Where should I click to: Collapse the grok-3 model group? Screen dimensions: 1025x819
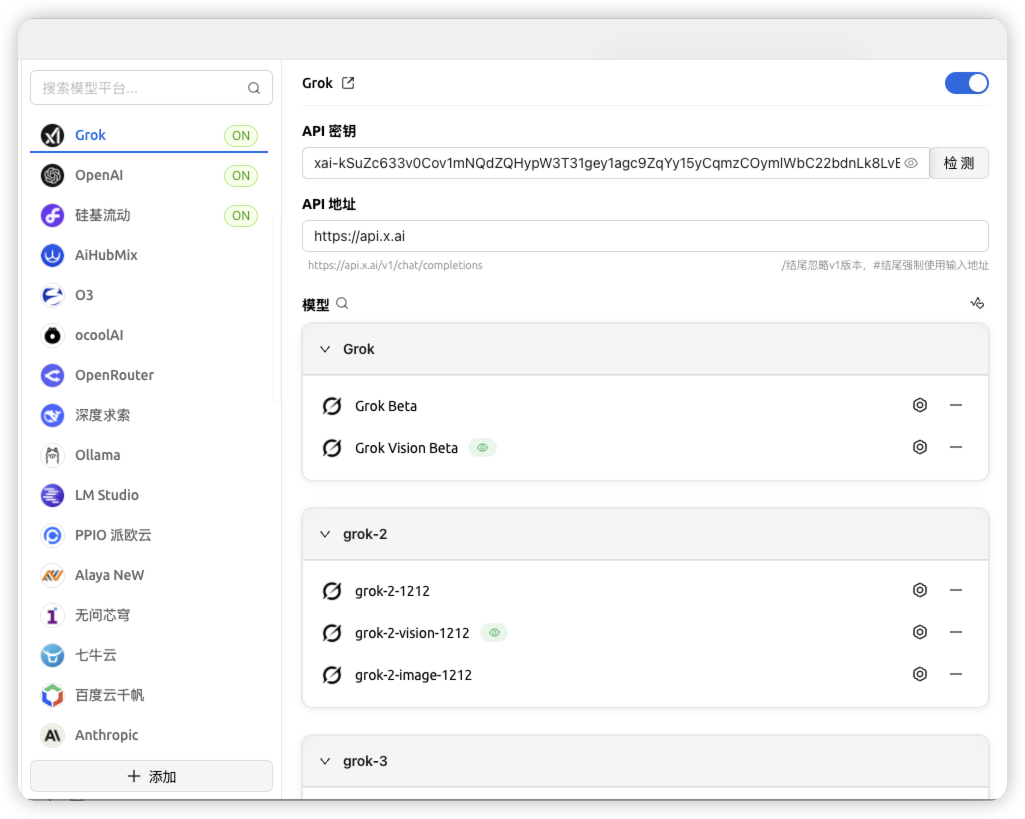coord(325,761)
